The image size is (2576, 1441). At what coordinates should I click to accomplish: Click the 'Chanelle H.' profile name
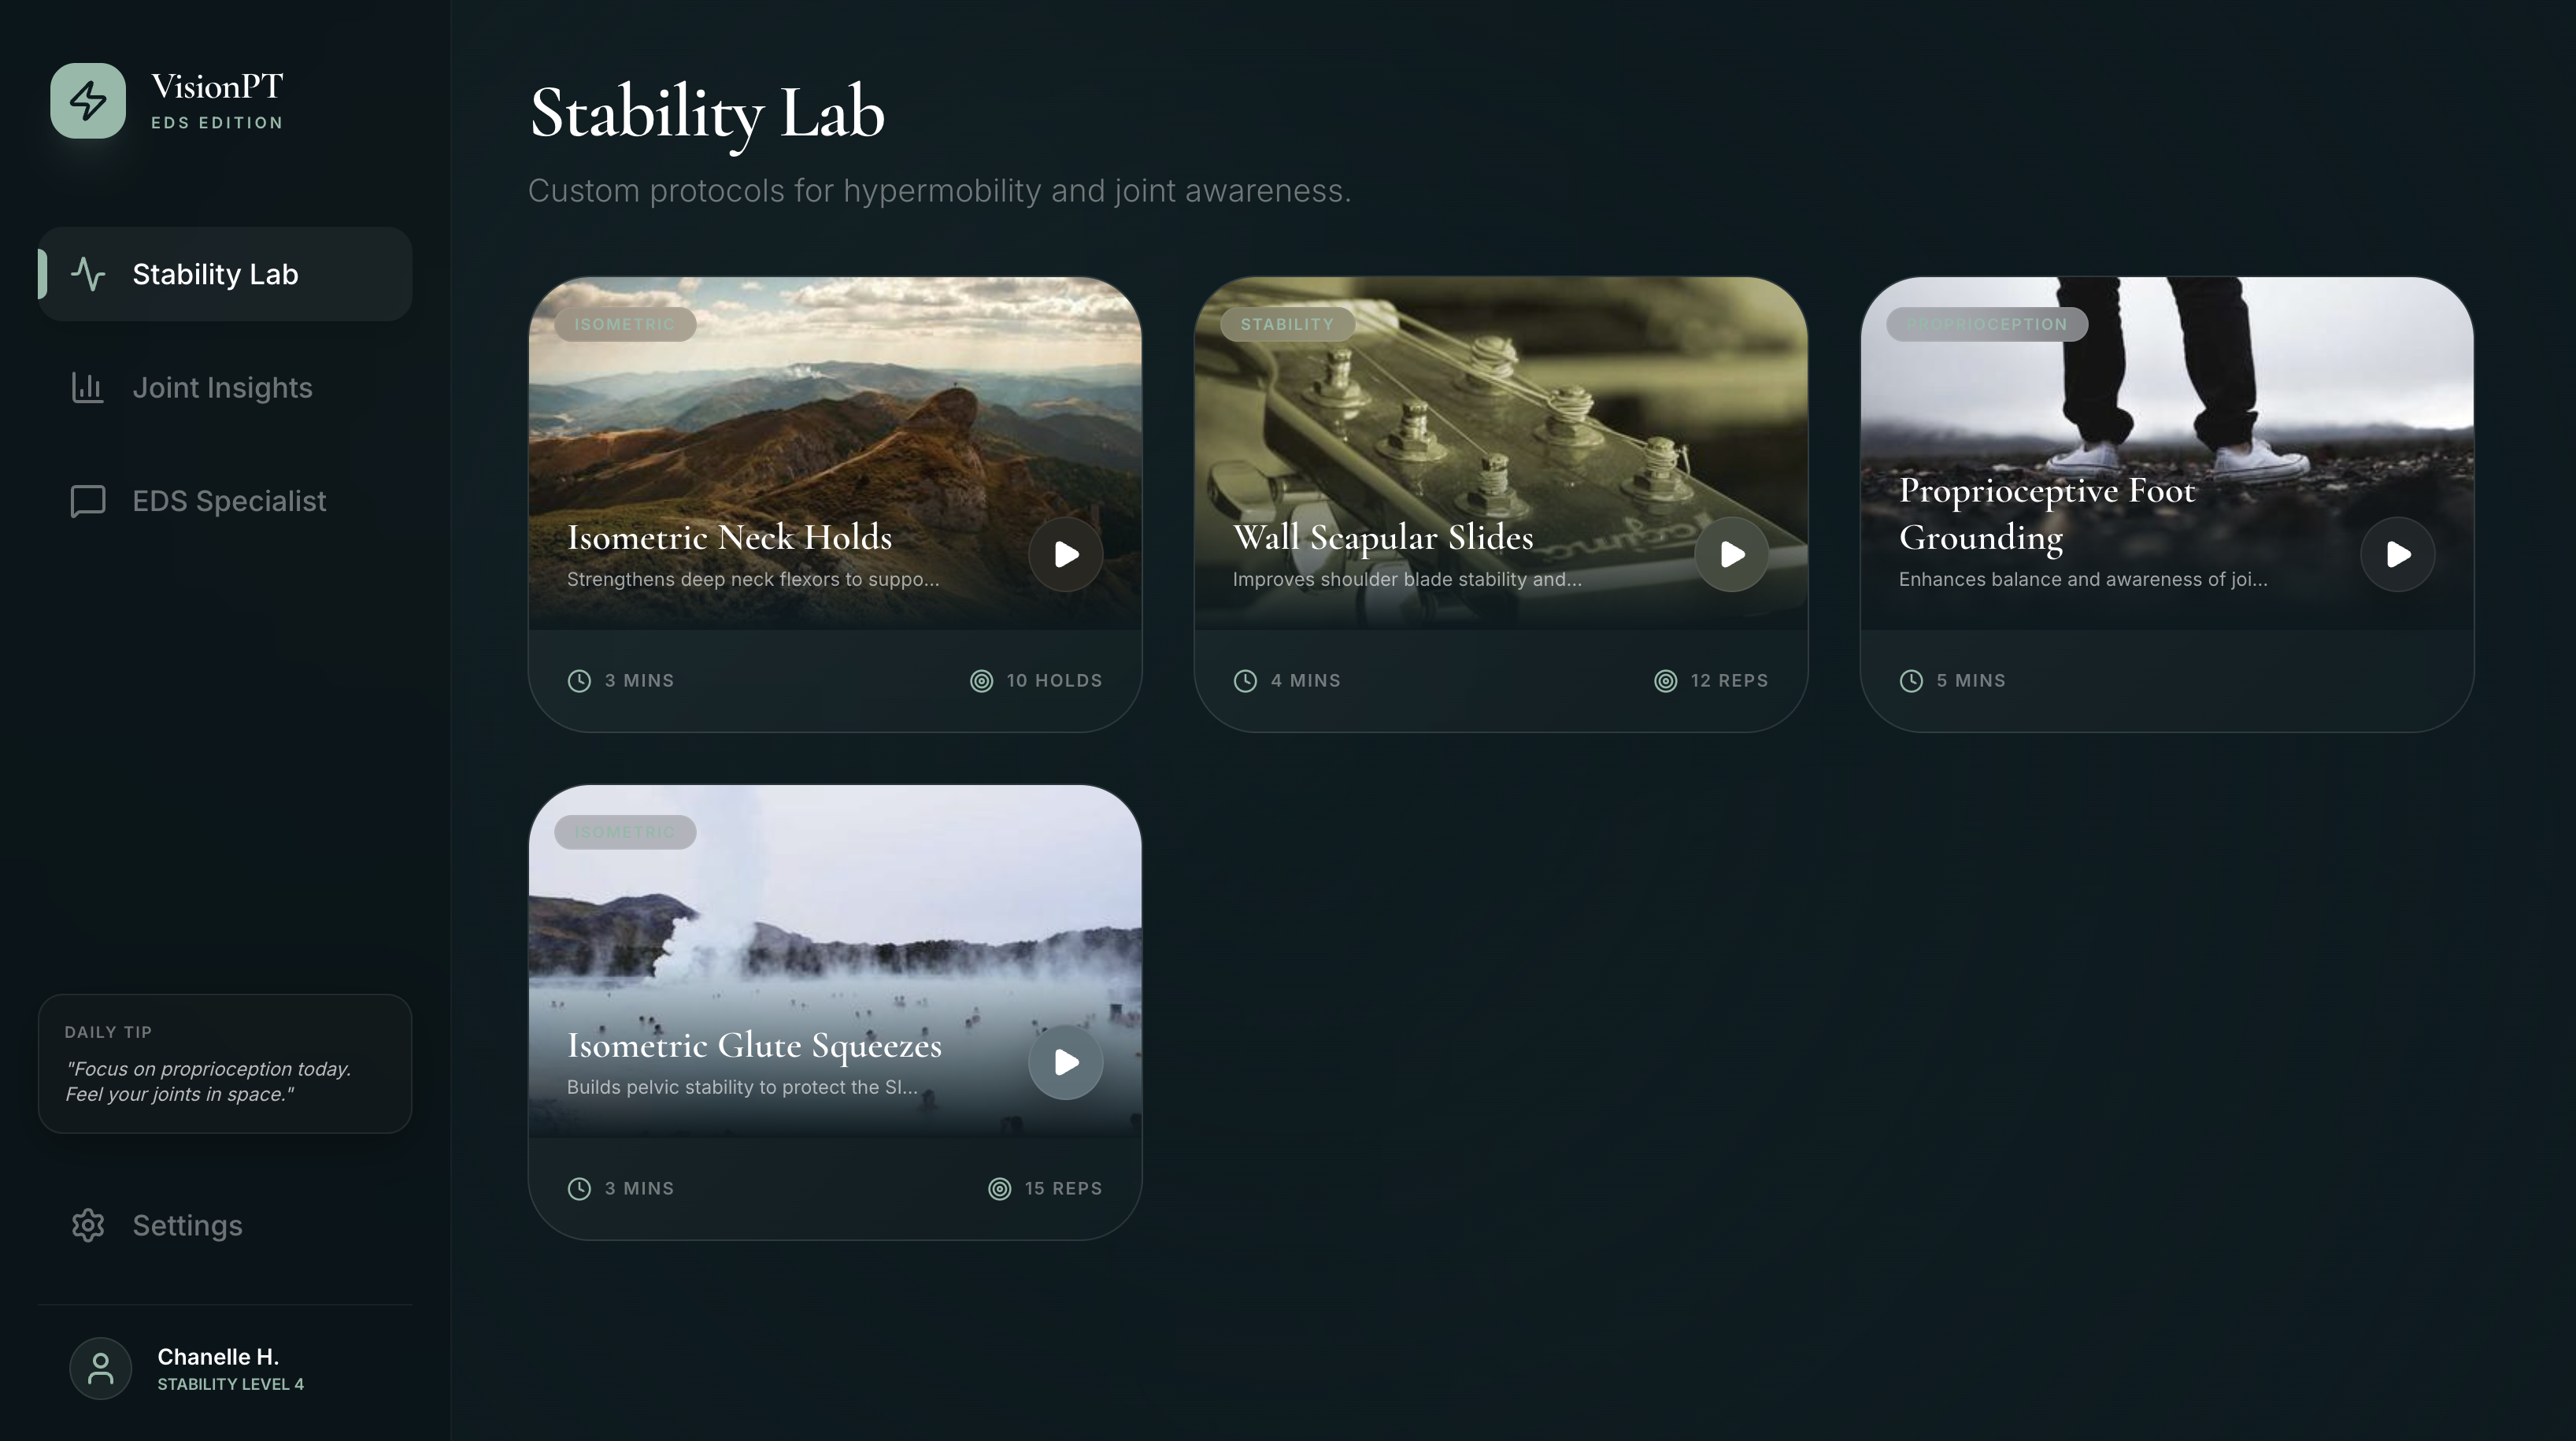pyautogui.click(x=218, y=1357)
